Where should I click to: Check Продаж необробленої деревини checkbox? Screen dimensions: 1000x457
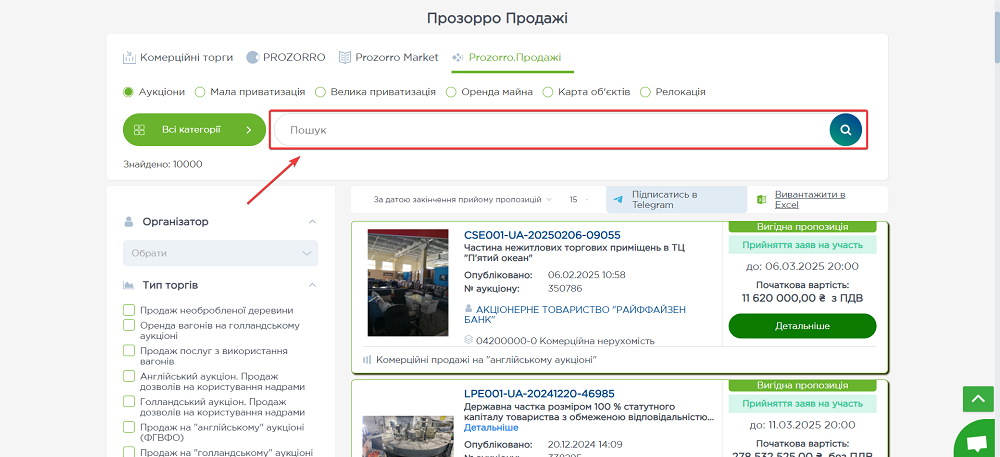click(x=129, y=310)
